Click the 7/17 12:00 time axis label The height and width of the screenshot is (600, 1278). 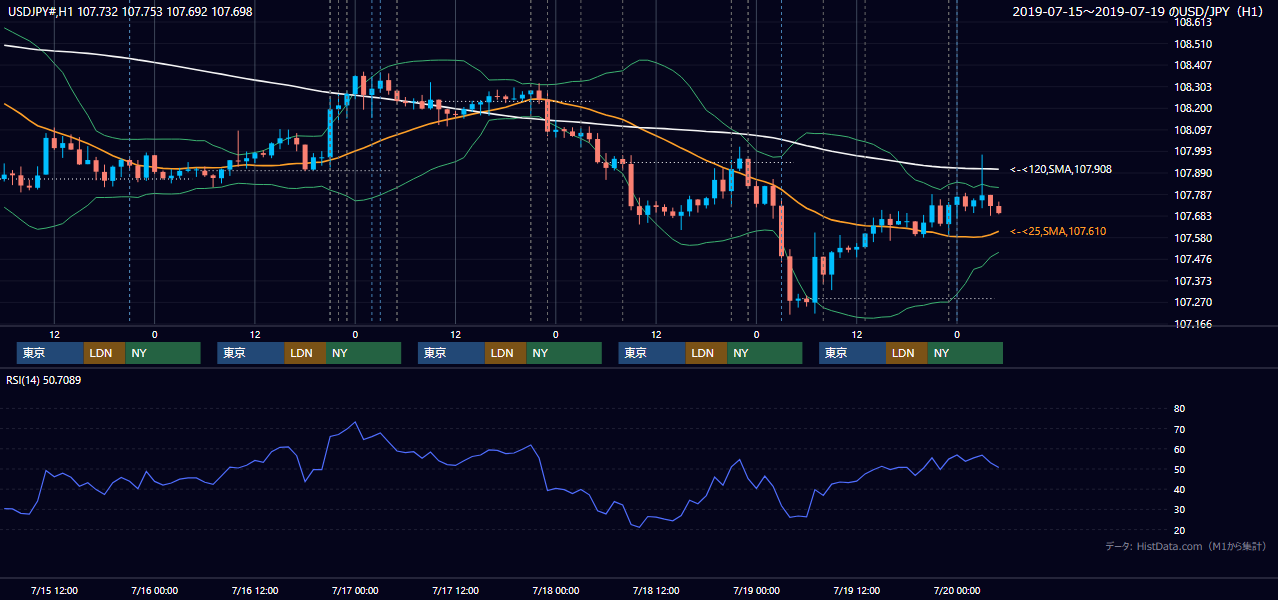point(455,591)
